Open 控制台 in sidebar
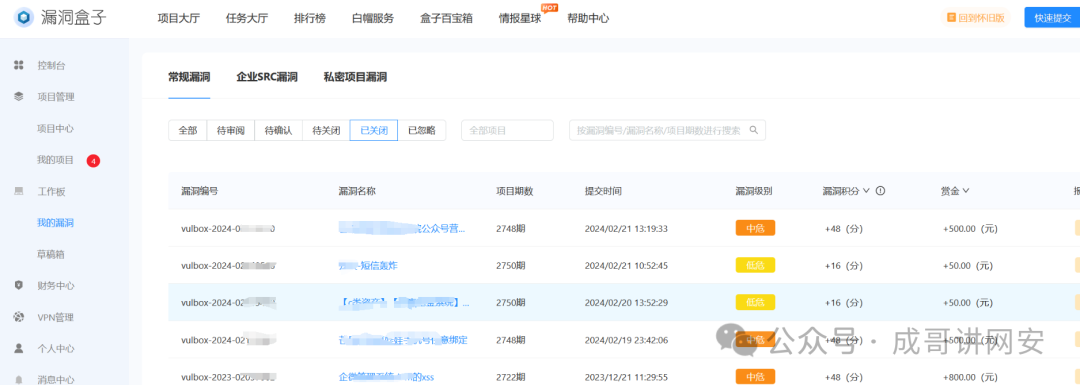Image resolution: width=1080 pixels, height=385 pixels. pos(52,65)
